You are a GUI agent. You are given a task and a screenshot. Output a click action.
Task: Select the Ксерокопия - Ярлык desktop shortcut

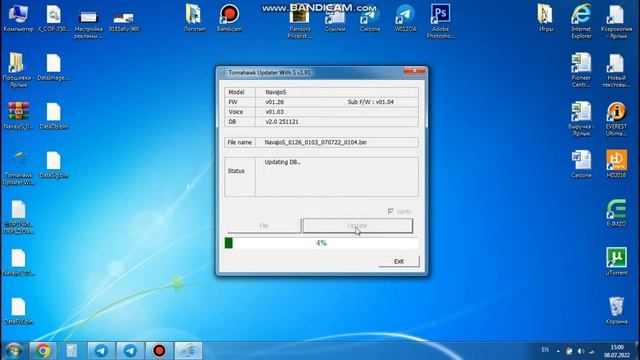(x=616, y=21)
